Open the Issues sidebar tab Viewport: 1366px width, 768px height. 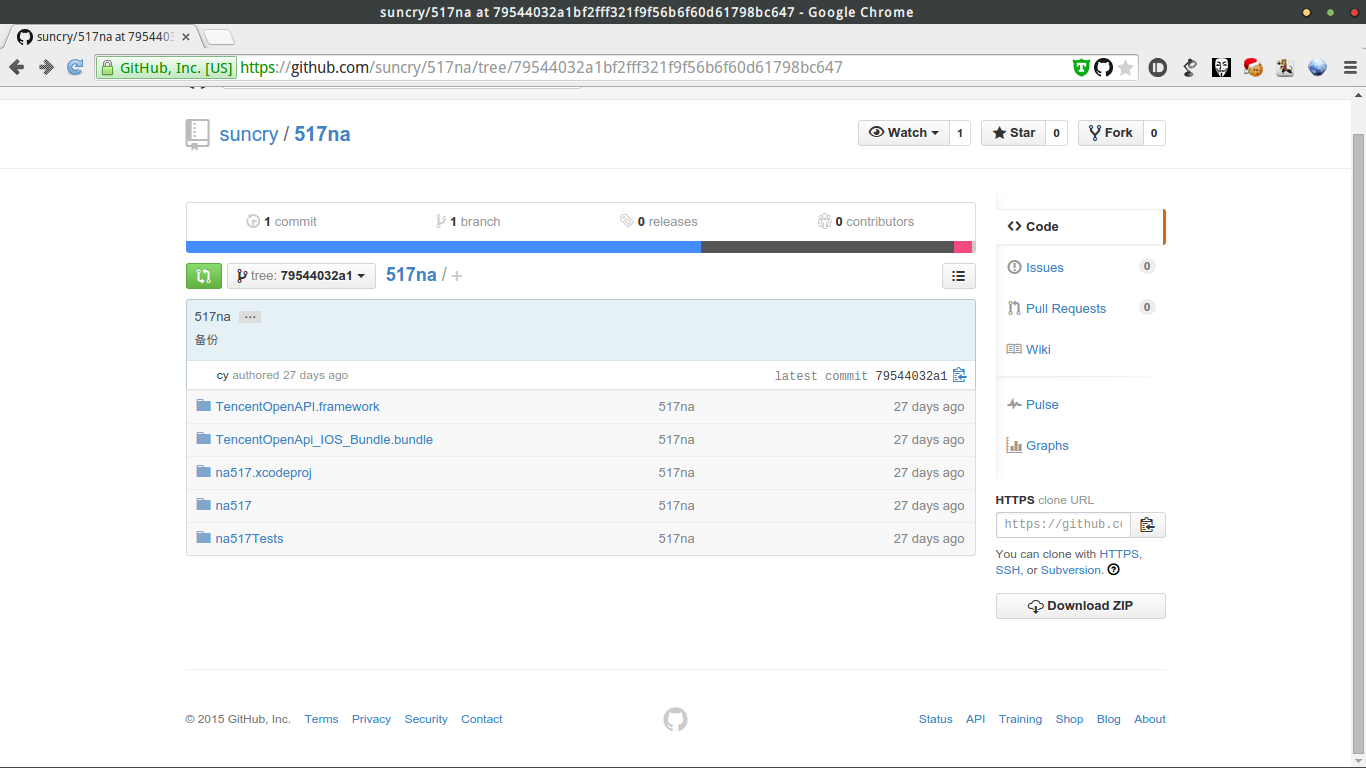[x=1080, y=267]
